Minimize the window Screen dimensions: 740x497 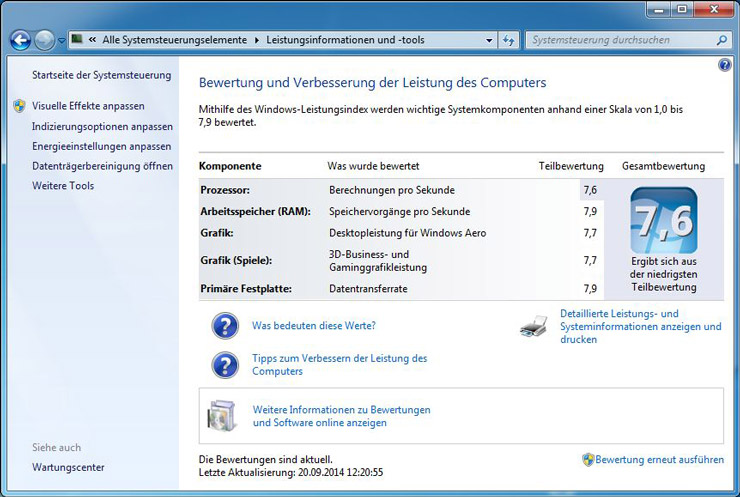tap(659, 9)
